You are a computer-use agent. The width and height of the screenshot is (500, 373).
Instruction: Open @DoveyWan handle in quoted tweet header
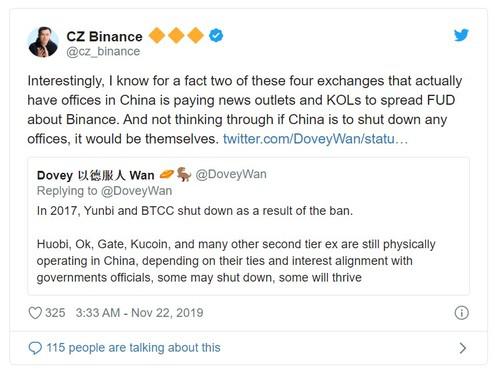231,174
